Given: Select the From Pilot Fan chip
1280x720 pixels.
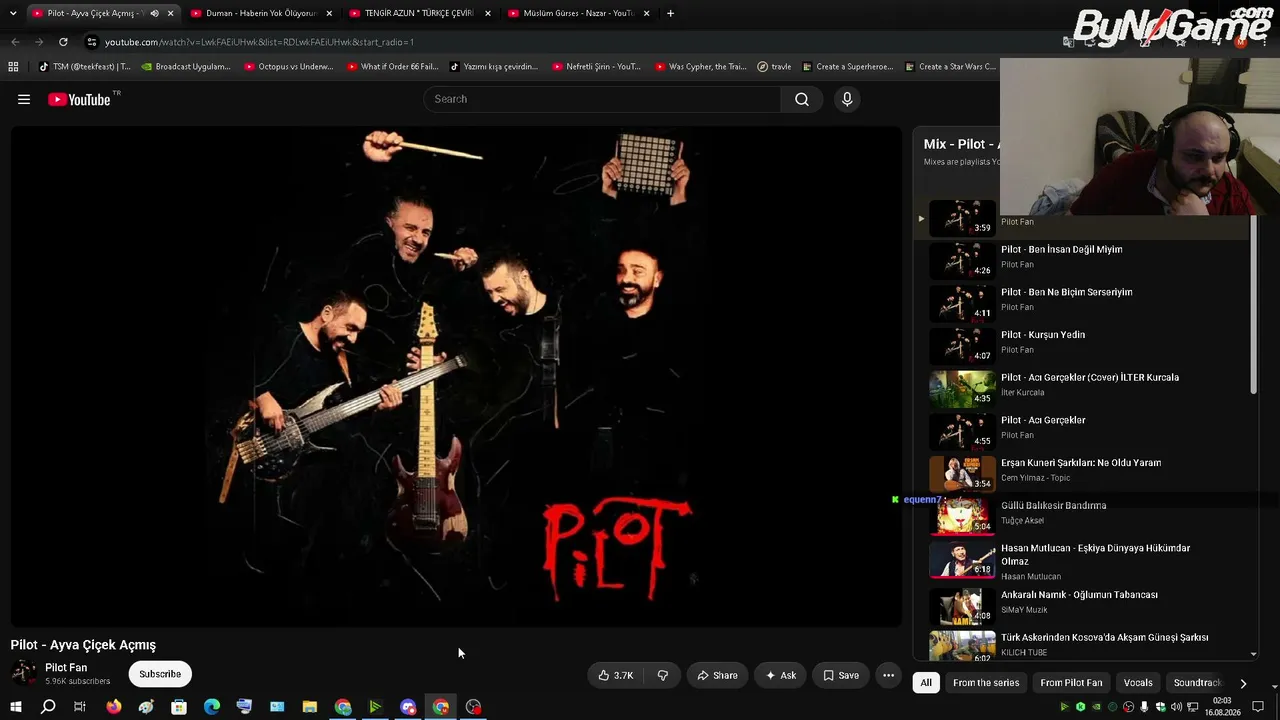Looking at the screenshot, I should (x=1071, y=683).
